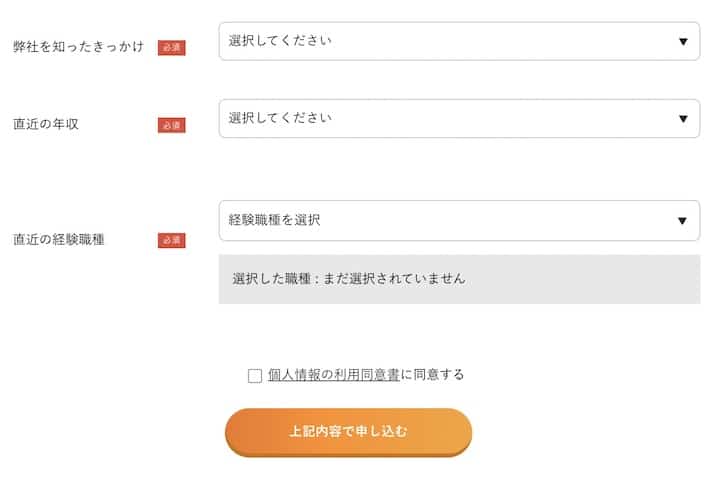Viewport: 720px width, 504px height.
Task: Click the に同意する text after the link
Action: coord(433,375)
